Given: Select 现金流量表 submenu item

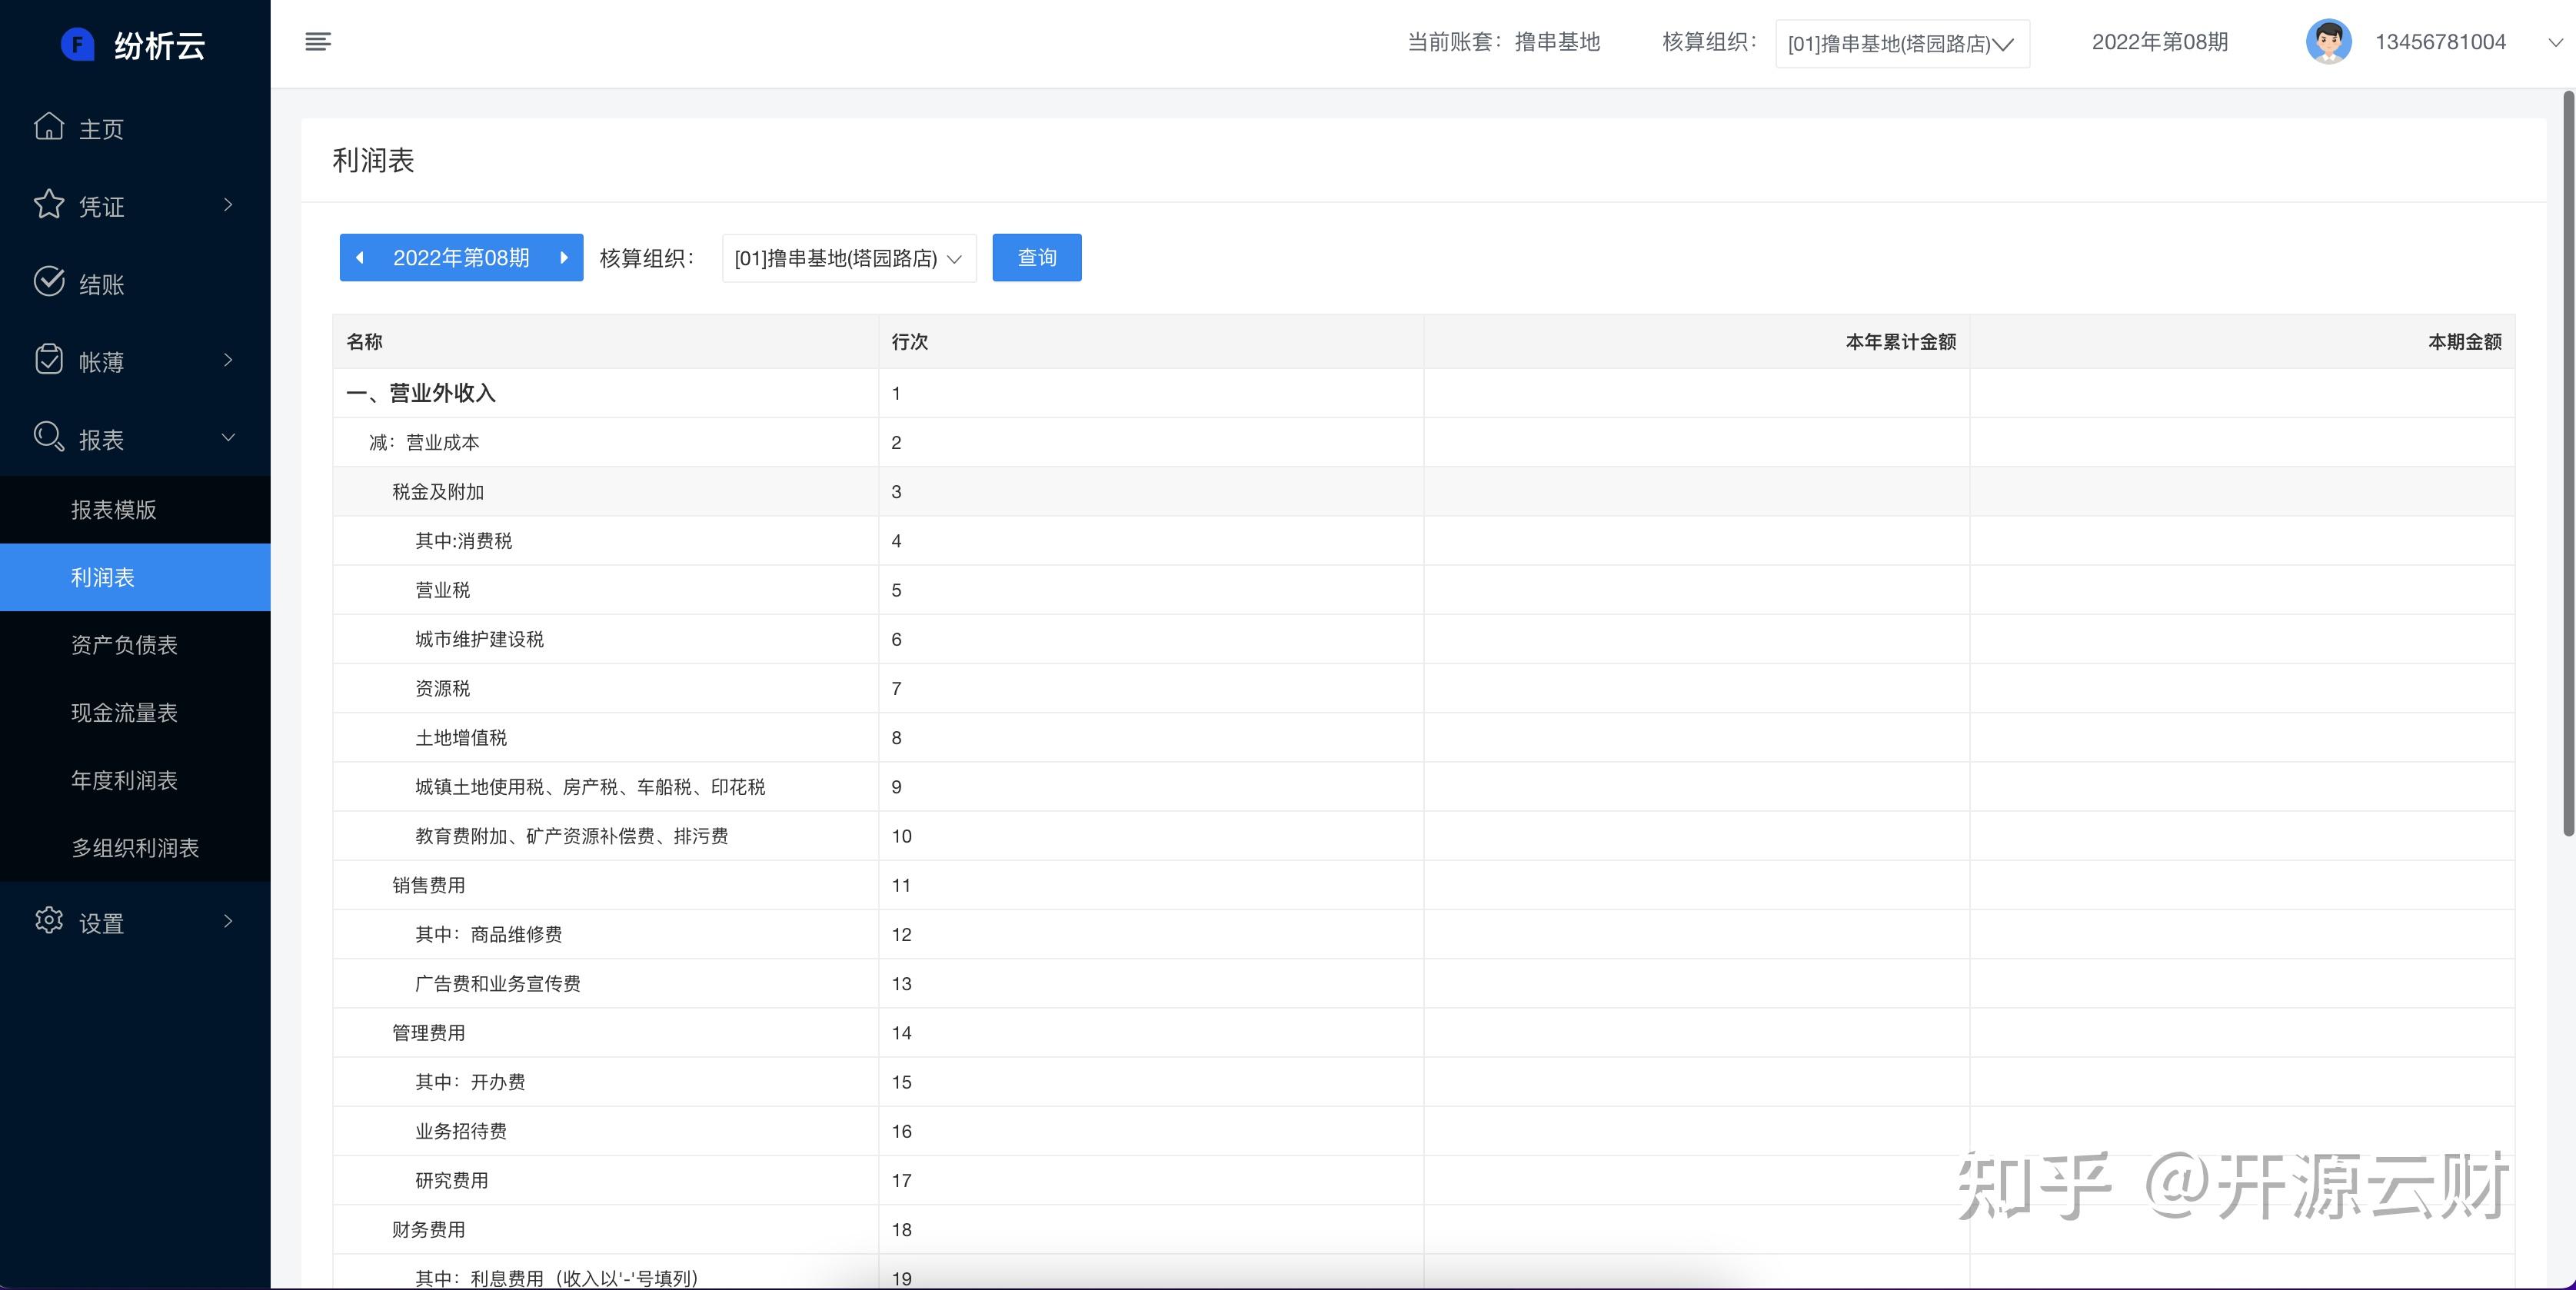Looking at the screenshot, I should (135, 713).
